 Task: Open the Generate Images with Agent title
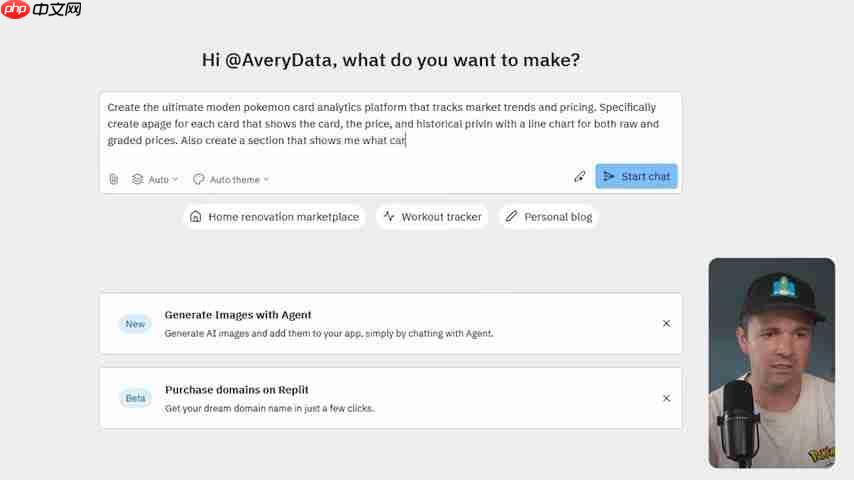coord(238,315)
